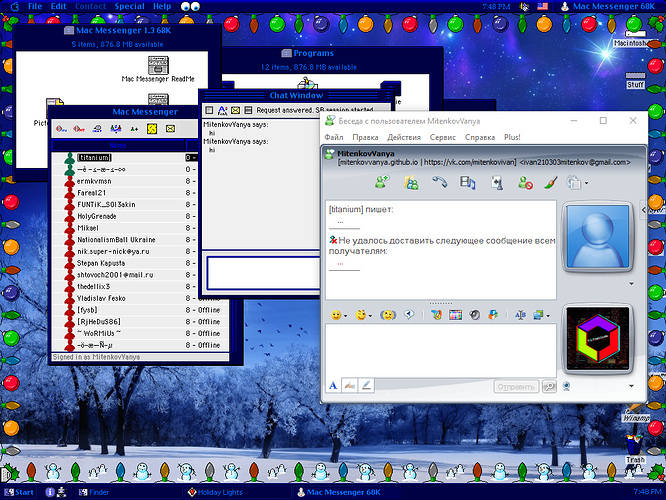Open the Правка menu
Viewport: 666px width, 500px height.
[x=365, y=137]
